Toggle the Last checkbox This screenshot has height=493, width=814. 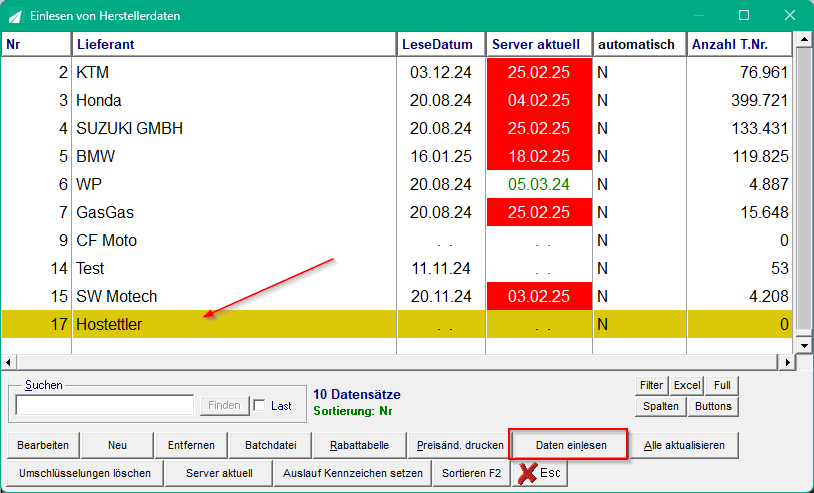[x=260, y=406]
